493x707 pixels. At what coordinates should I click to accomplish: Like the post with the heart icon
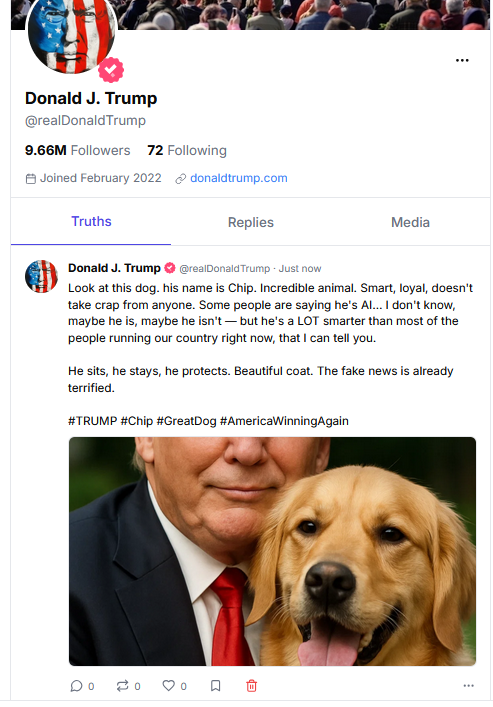(168, 685)
